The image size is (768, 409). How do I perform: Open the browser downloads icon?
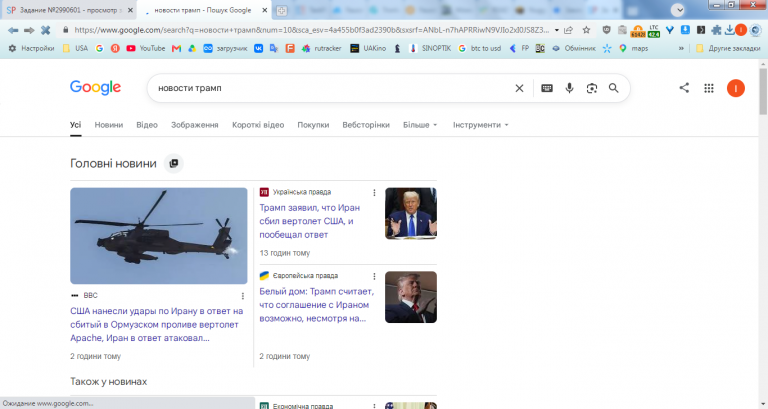pyautogui.click(x=729, y=30)
